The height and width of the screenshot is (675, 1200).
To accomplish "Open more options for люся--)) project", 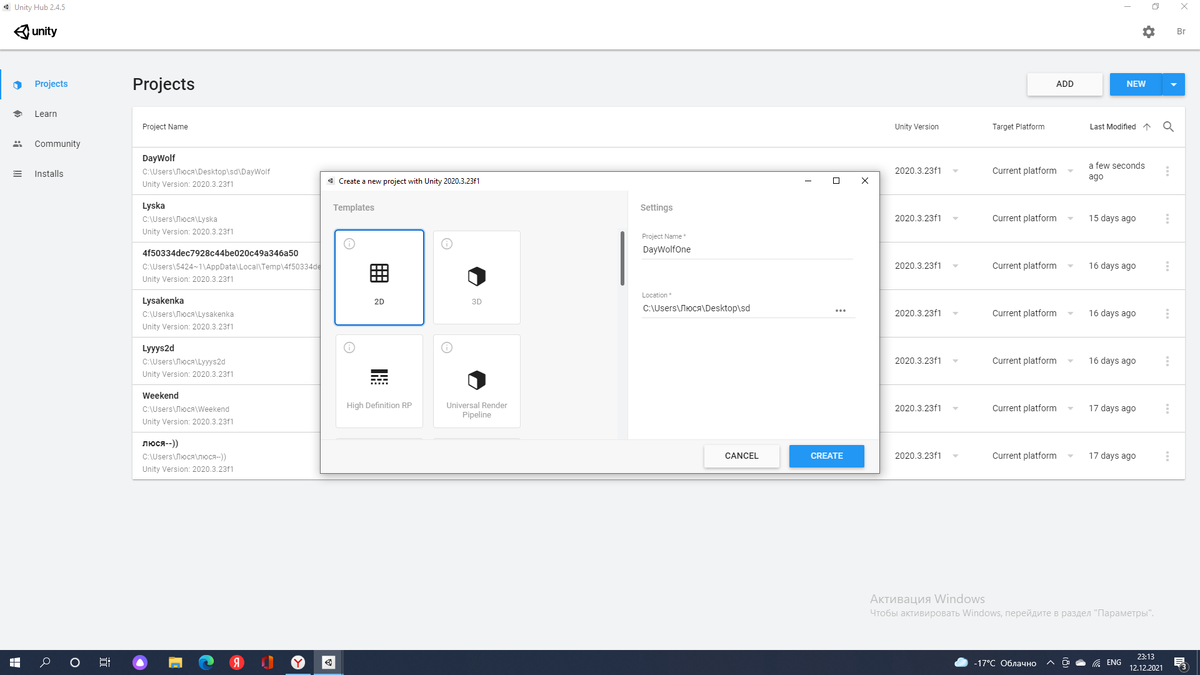I will pos(1167,456).
